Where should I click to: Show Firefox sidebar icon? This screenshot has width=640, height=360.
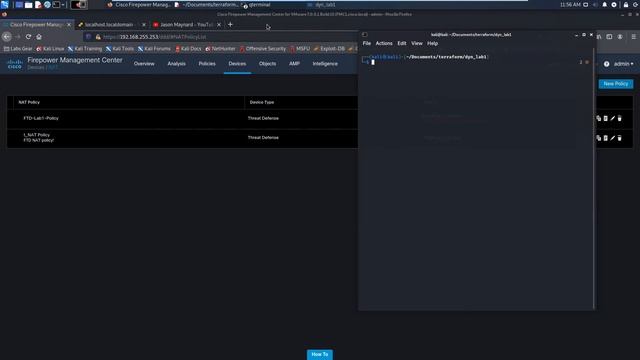click(x=609, y=37)
